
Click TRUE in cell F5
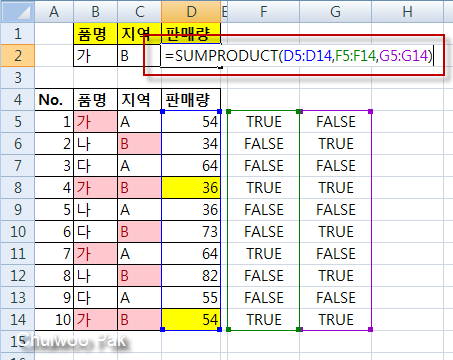tap(264, 122)
